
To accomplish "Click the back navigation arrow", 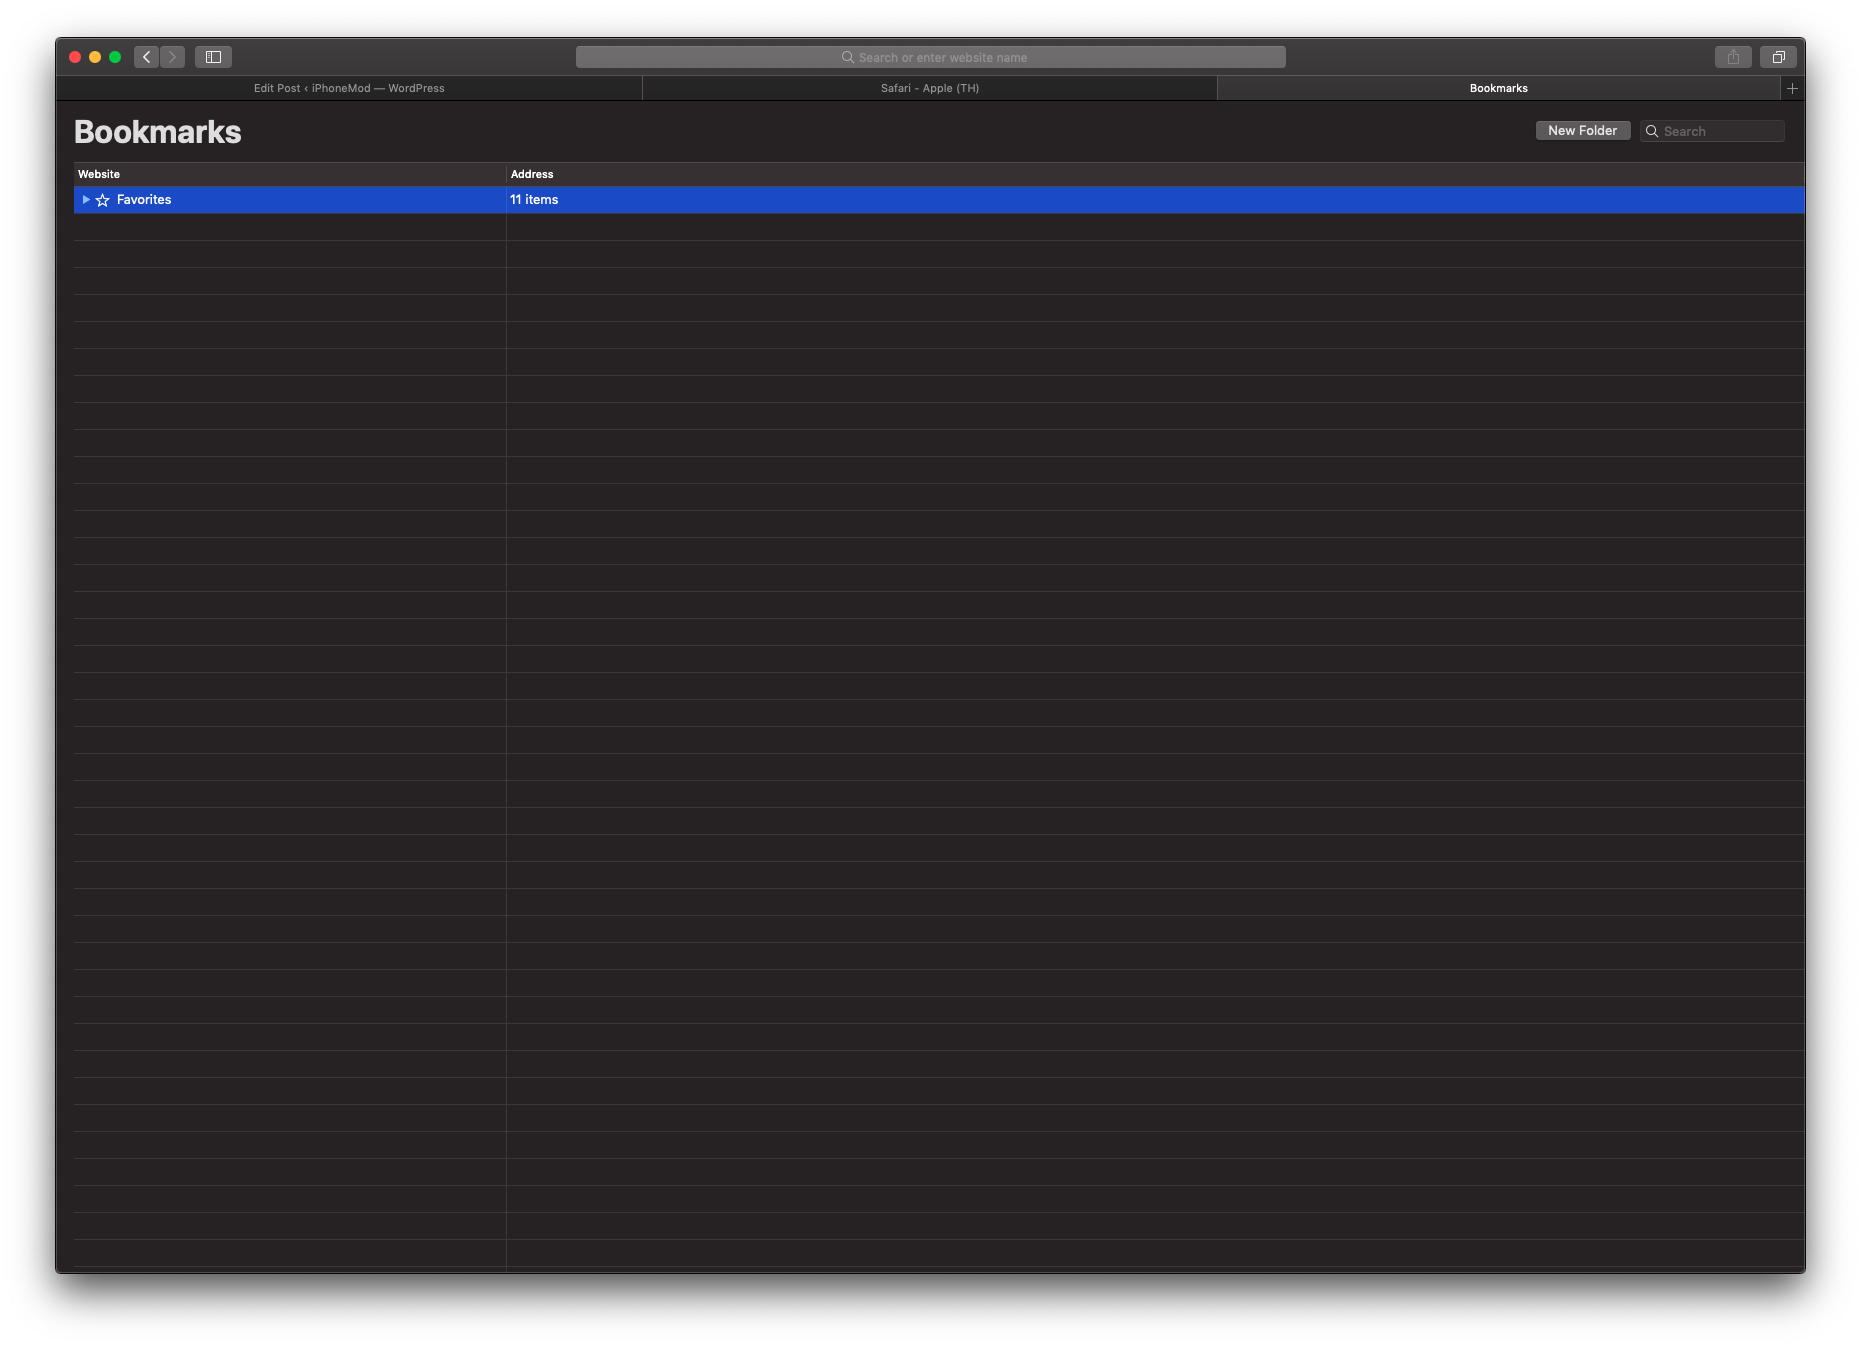I will pyautogui.click(x=146, y=57).
